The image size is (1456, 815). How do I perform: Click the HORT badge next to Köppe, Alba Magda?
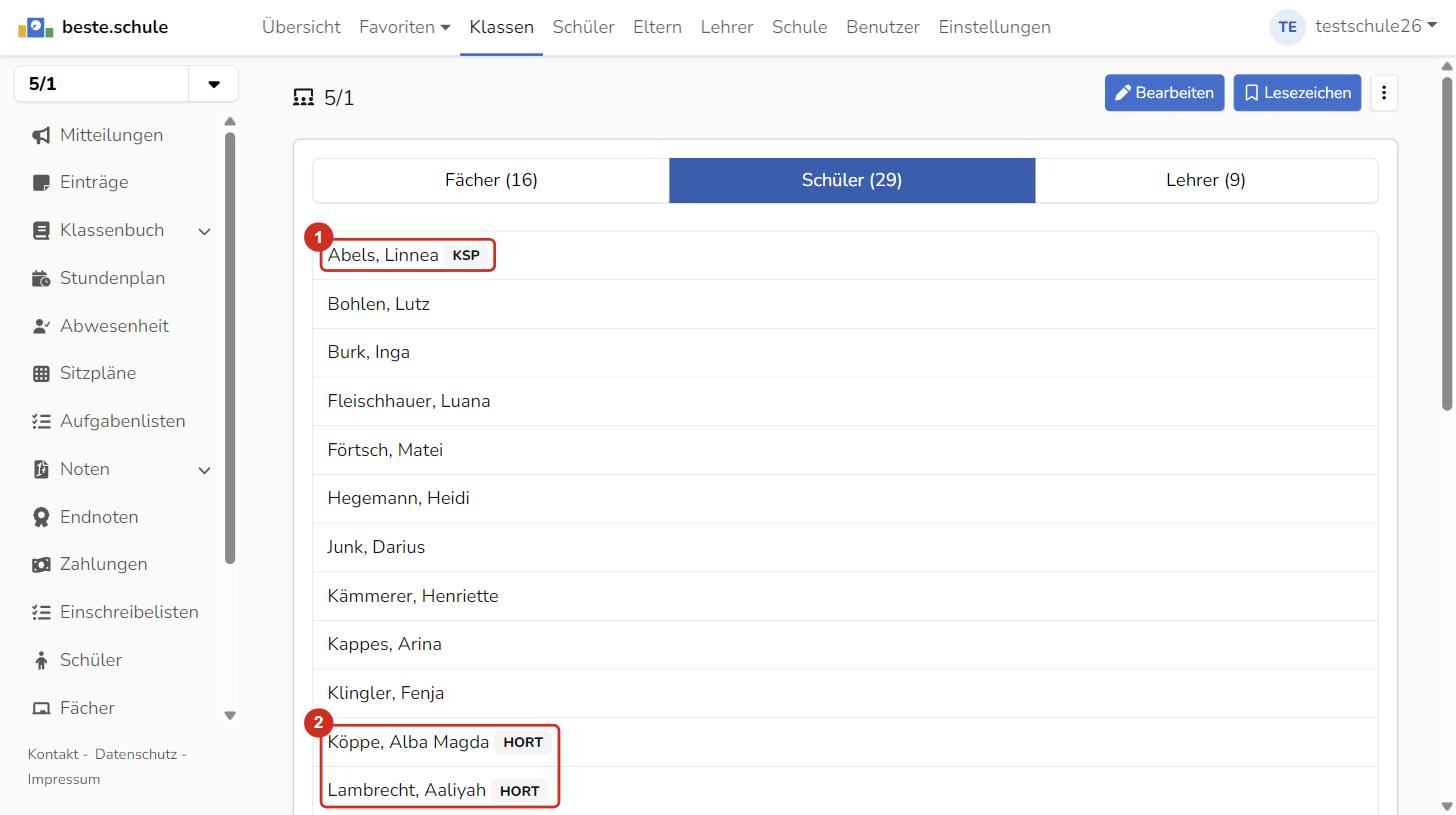(523, 742)
